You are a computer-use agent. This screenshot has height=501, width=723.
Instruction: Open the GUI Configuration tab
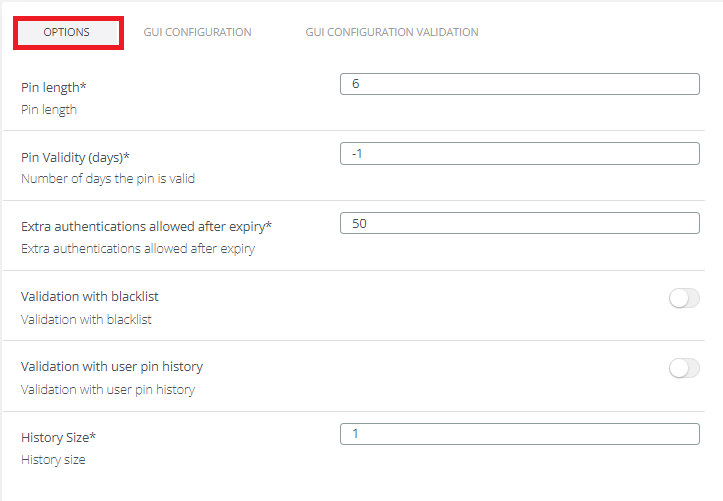[197, 32]
